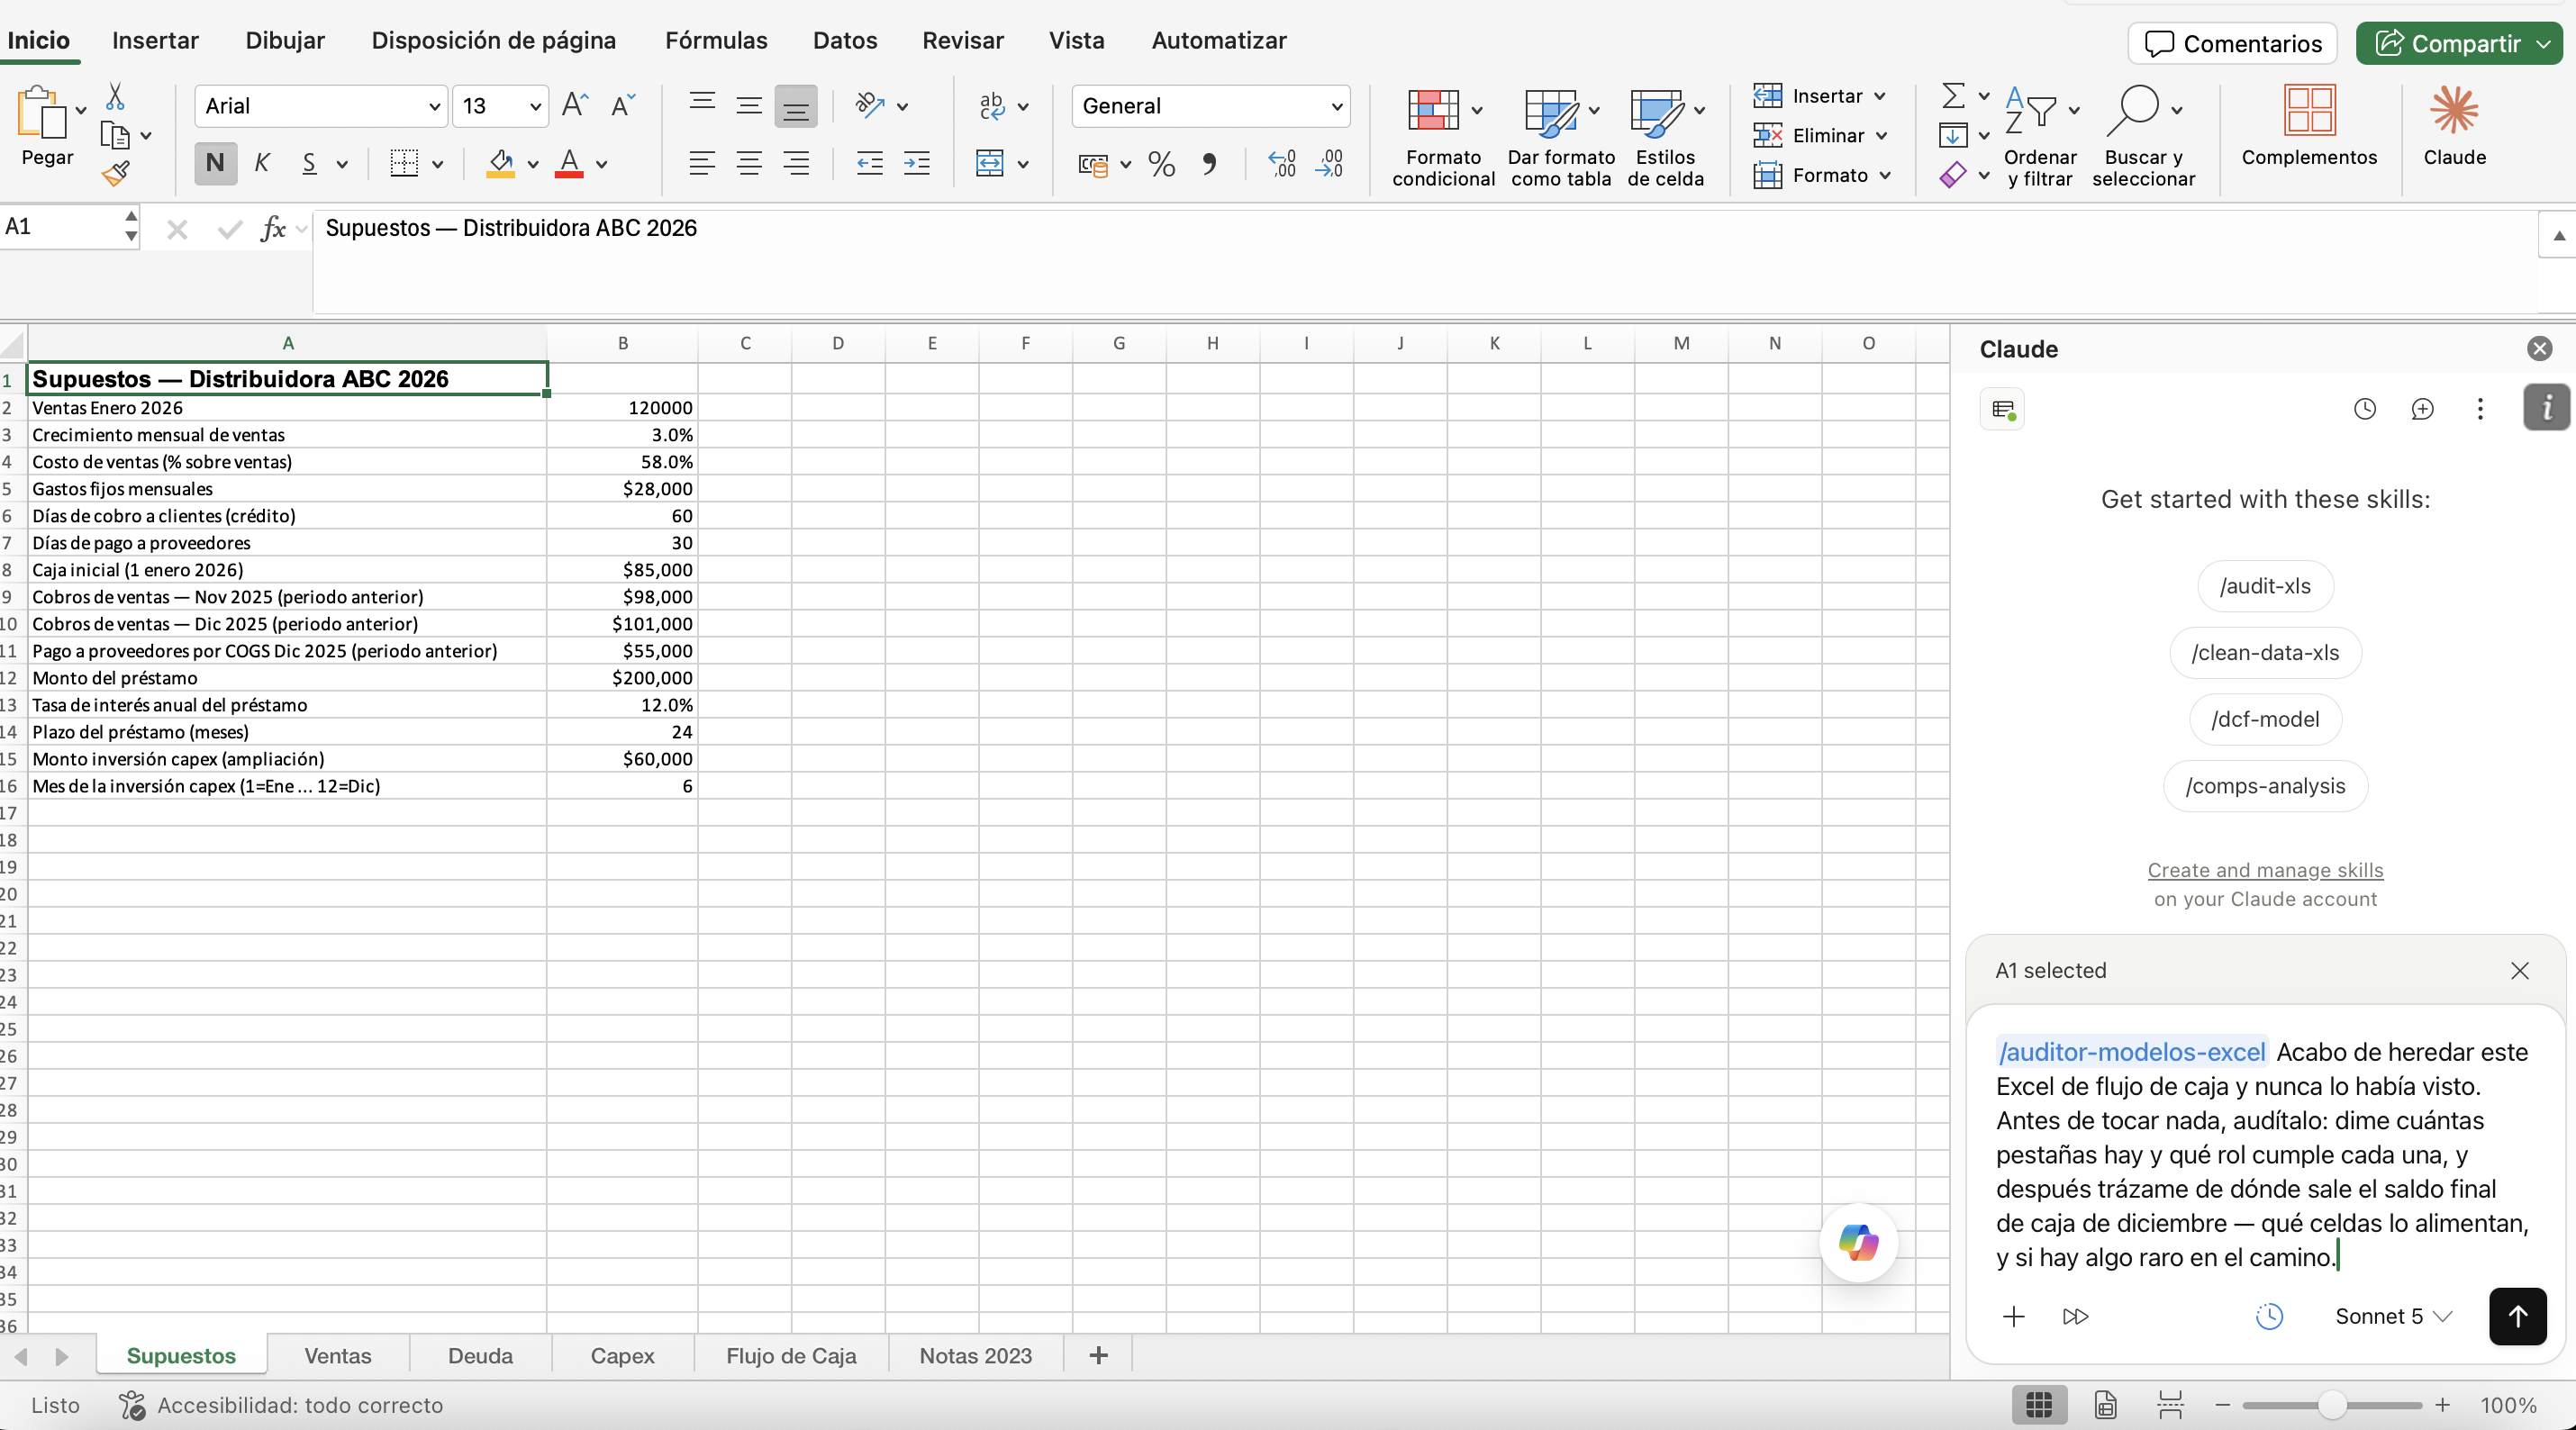Click the Format Painter brush icon
2576x1430 pixels.
(115, 174)
